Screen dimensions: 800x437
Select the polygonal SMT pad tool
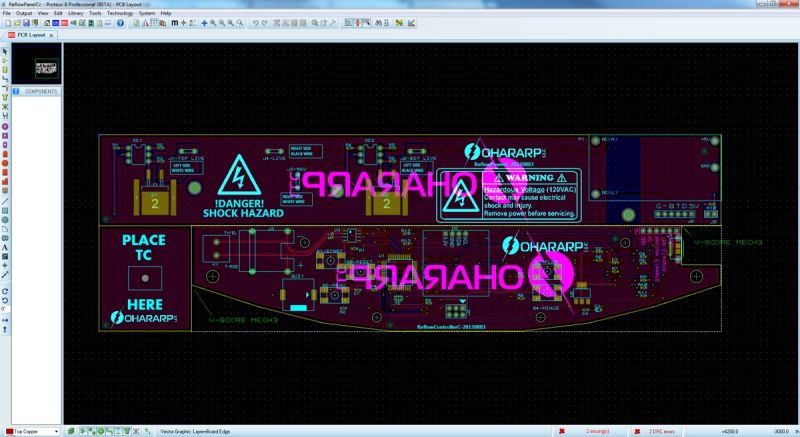(x=5, y=181)
